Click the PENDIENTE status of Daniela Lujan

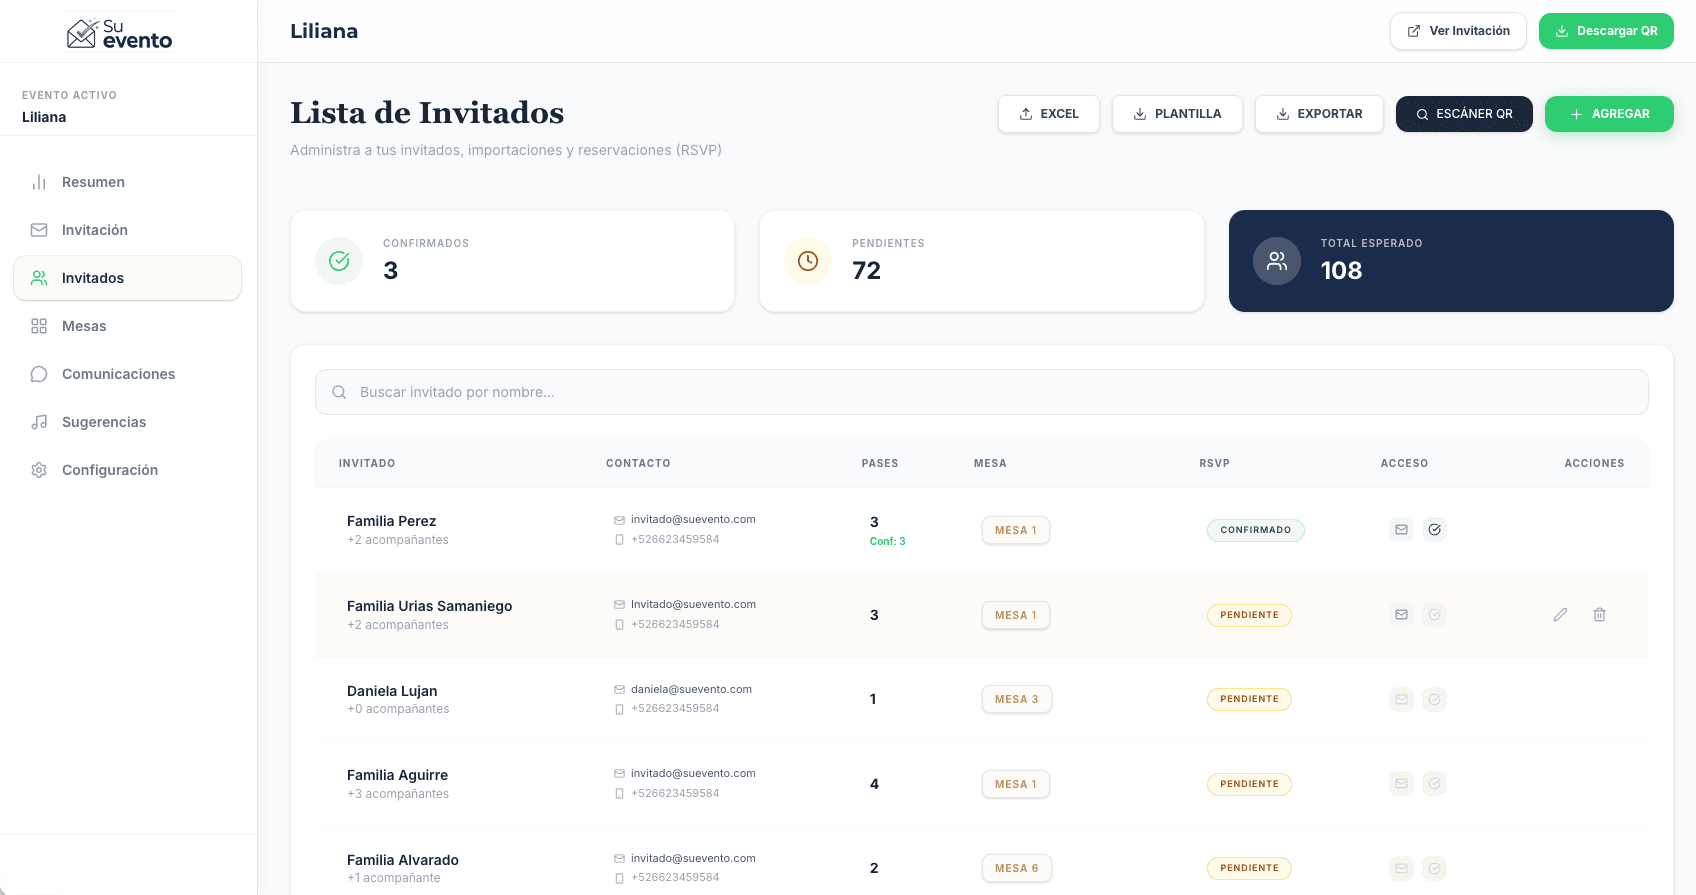[x=1249, y=699]
